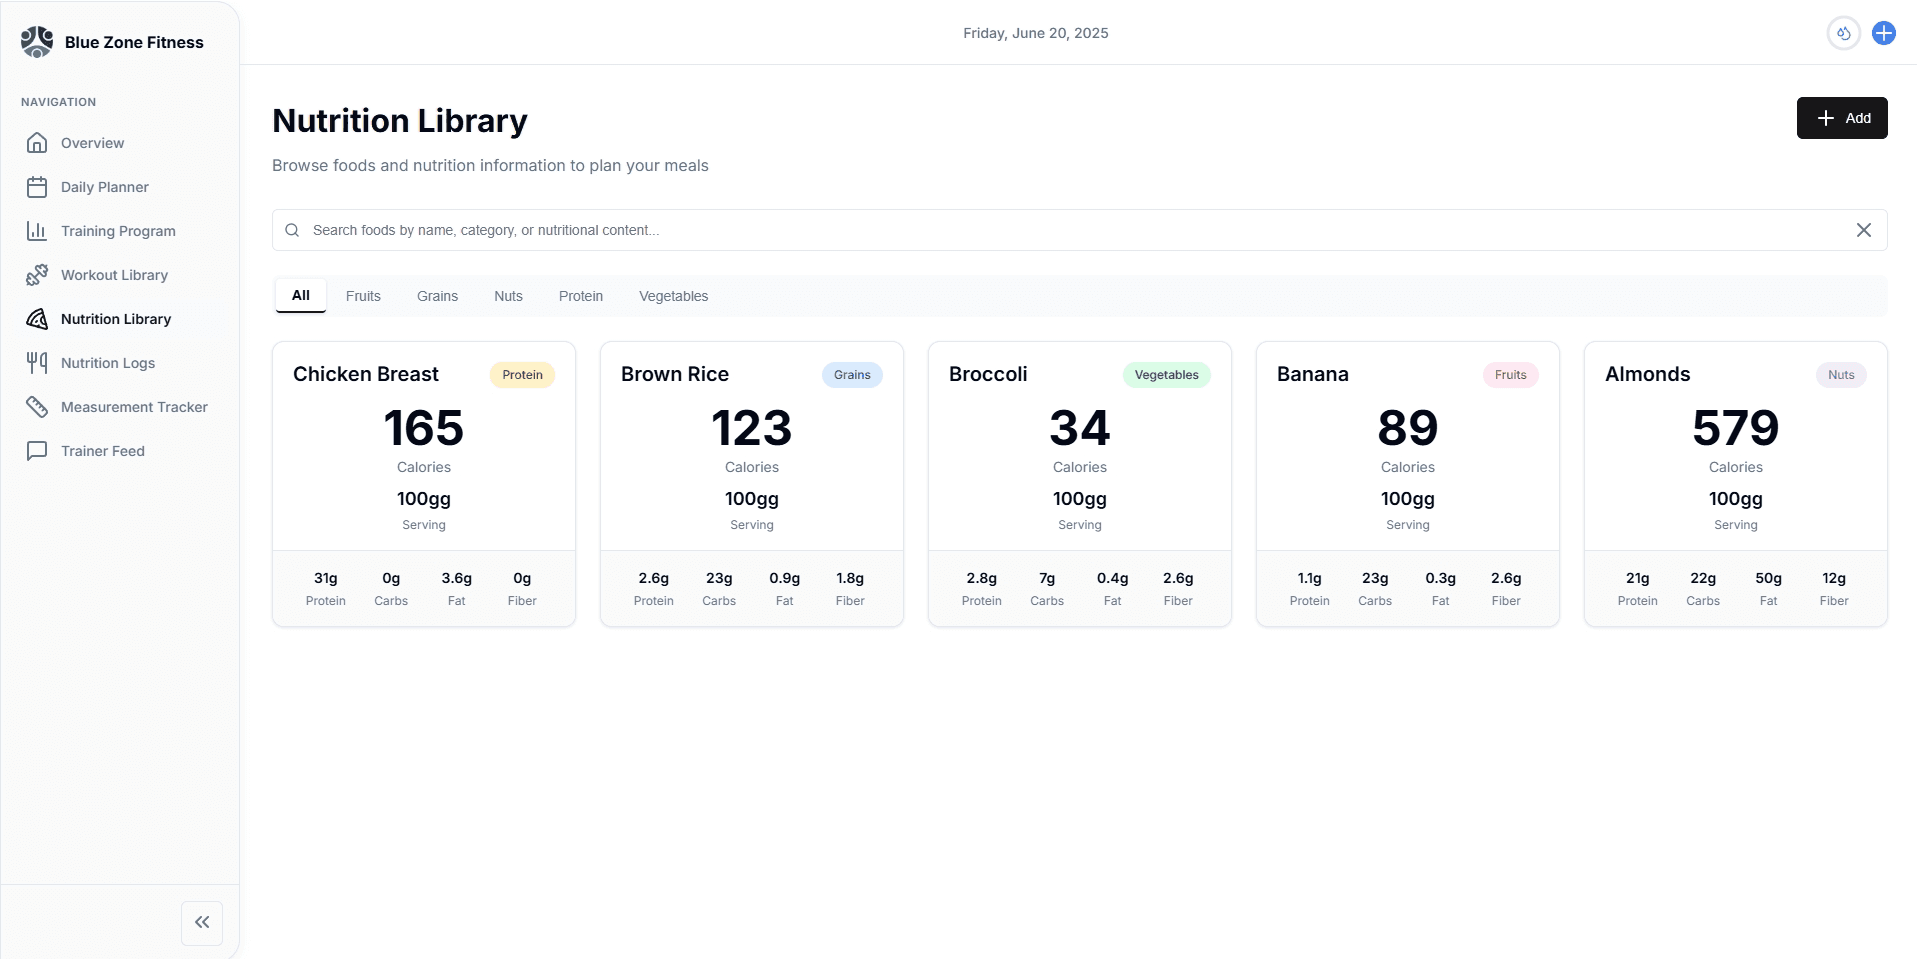The height and width of the screenshot is (959, 1917).
Task: Select the Vegetables category tab
Action: [673, 296]
